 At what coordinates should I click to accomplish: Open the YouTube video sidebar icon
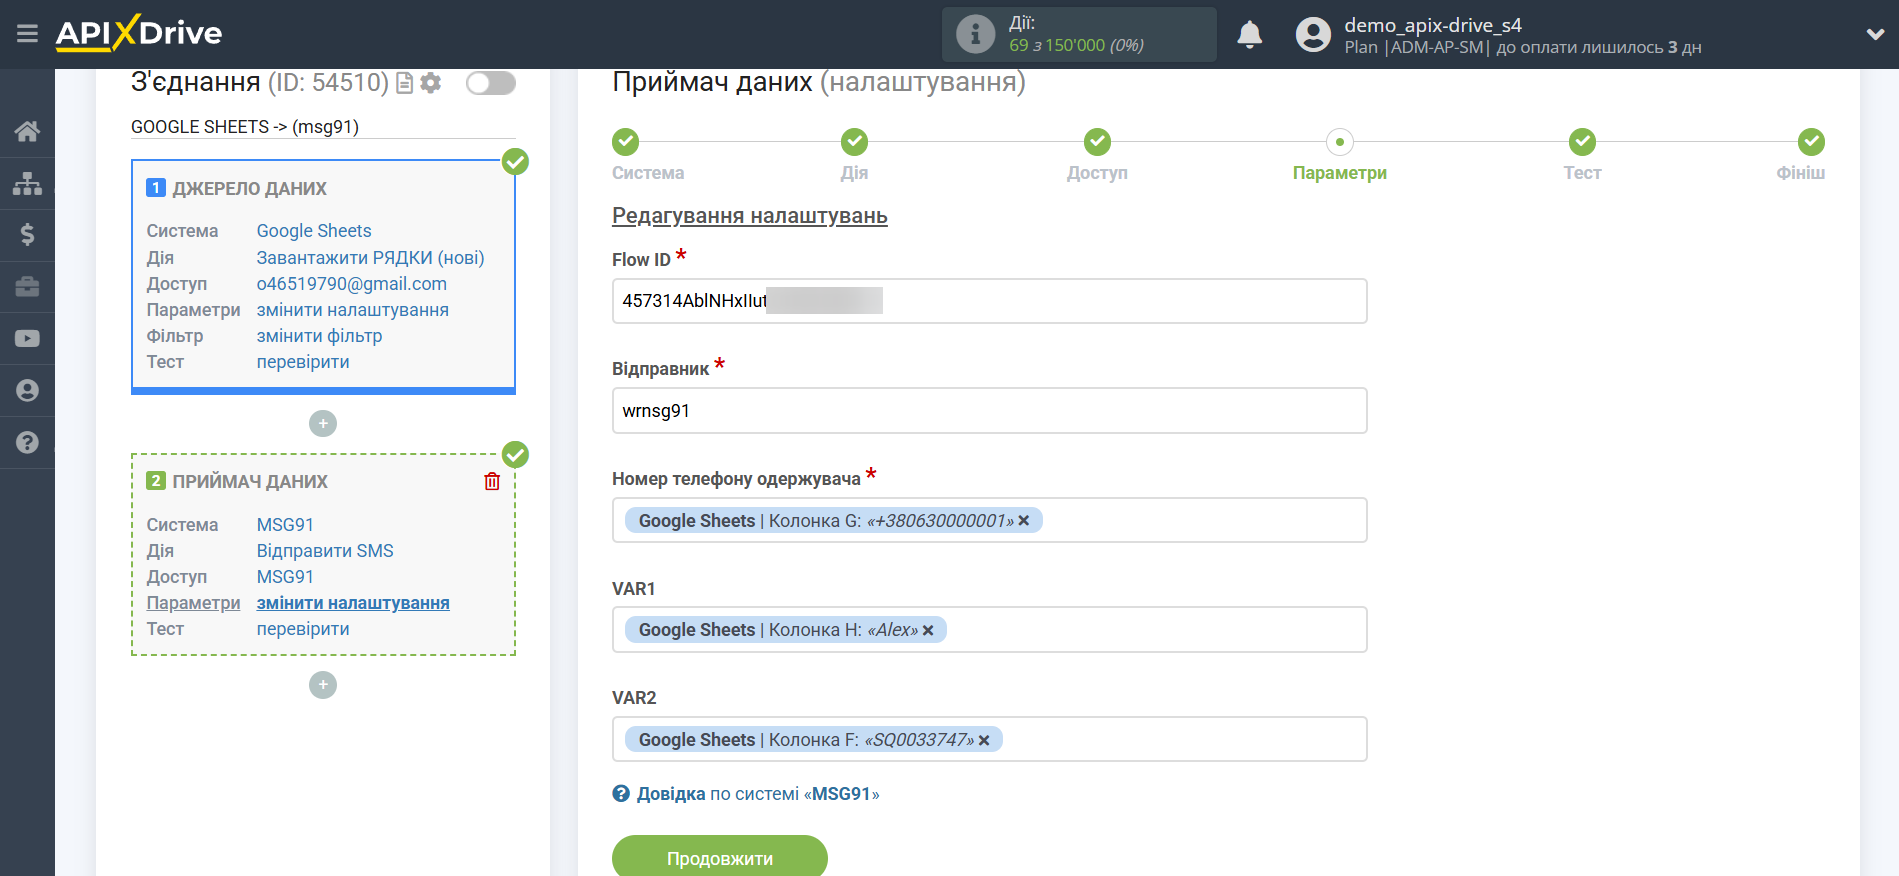pyautogui.click(x=27, y=339)
